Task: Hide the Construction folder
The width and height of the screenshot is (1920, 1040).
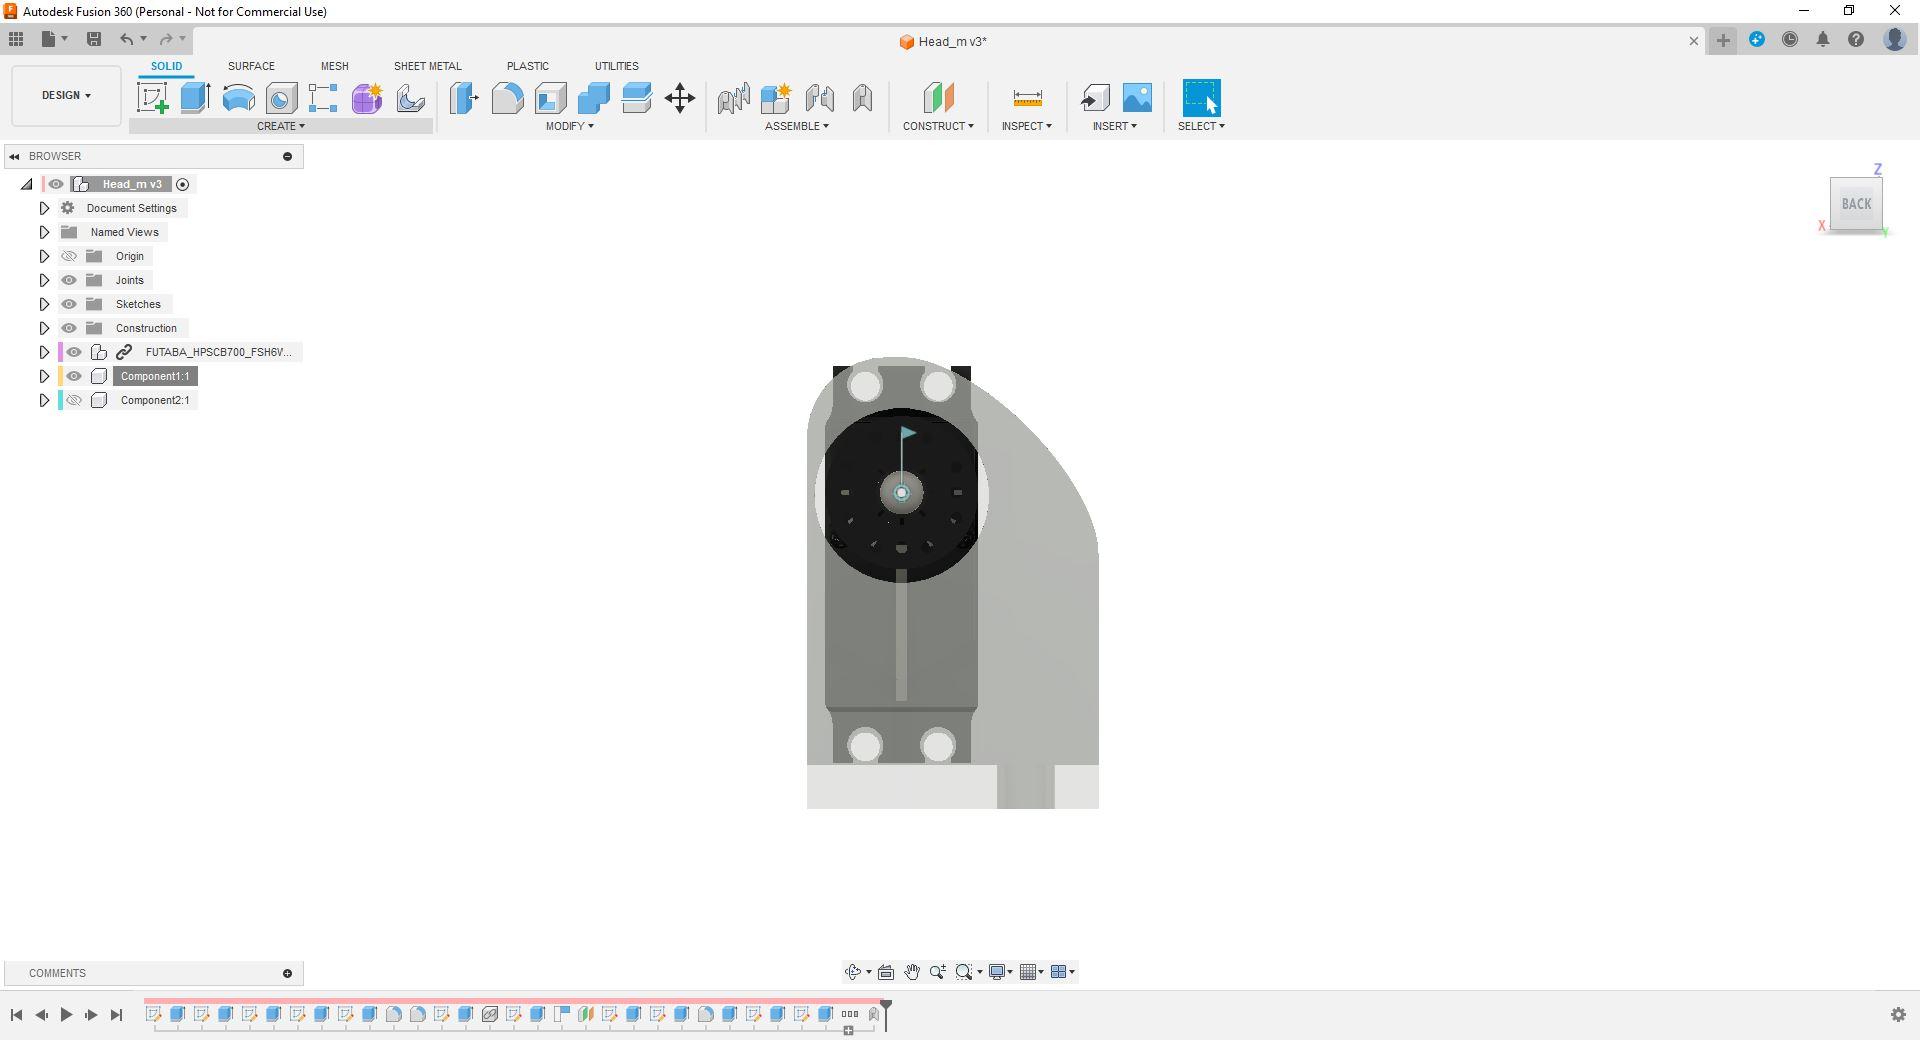Action: [x=69, y=328]
